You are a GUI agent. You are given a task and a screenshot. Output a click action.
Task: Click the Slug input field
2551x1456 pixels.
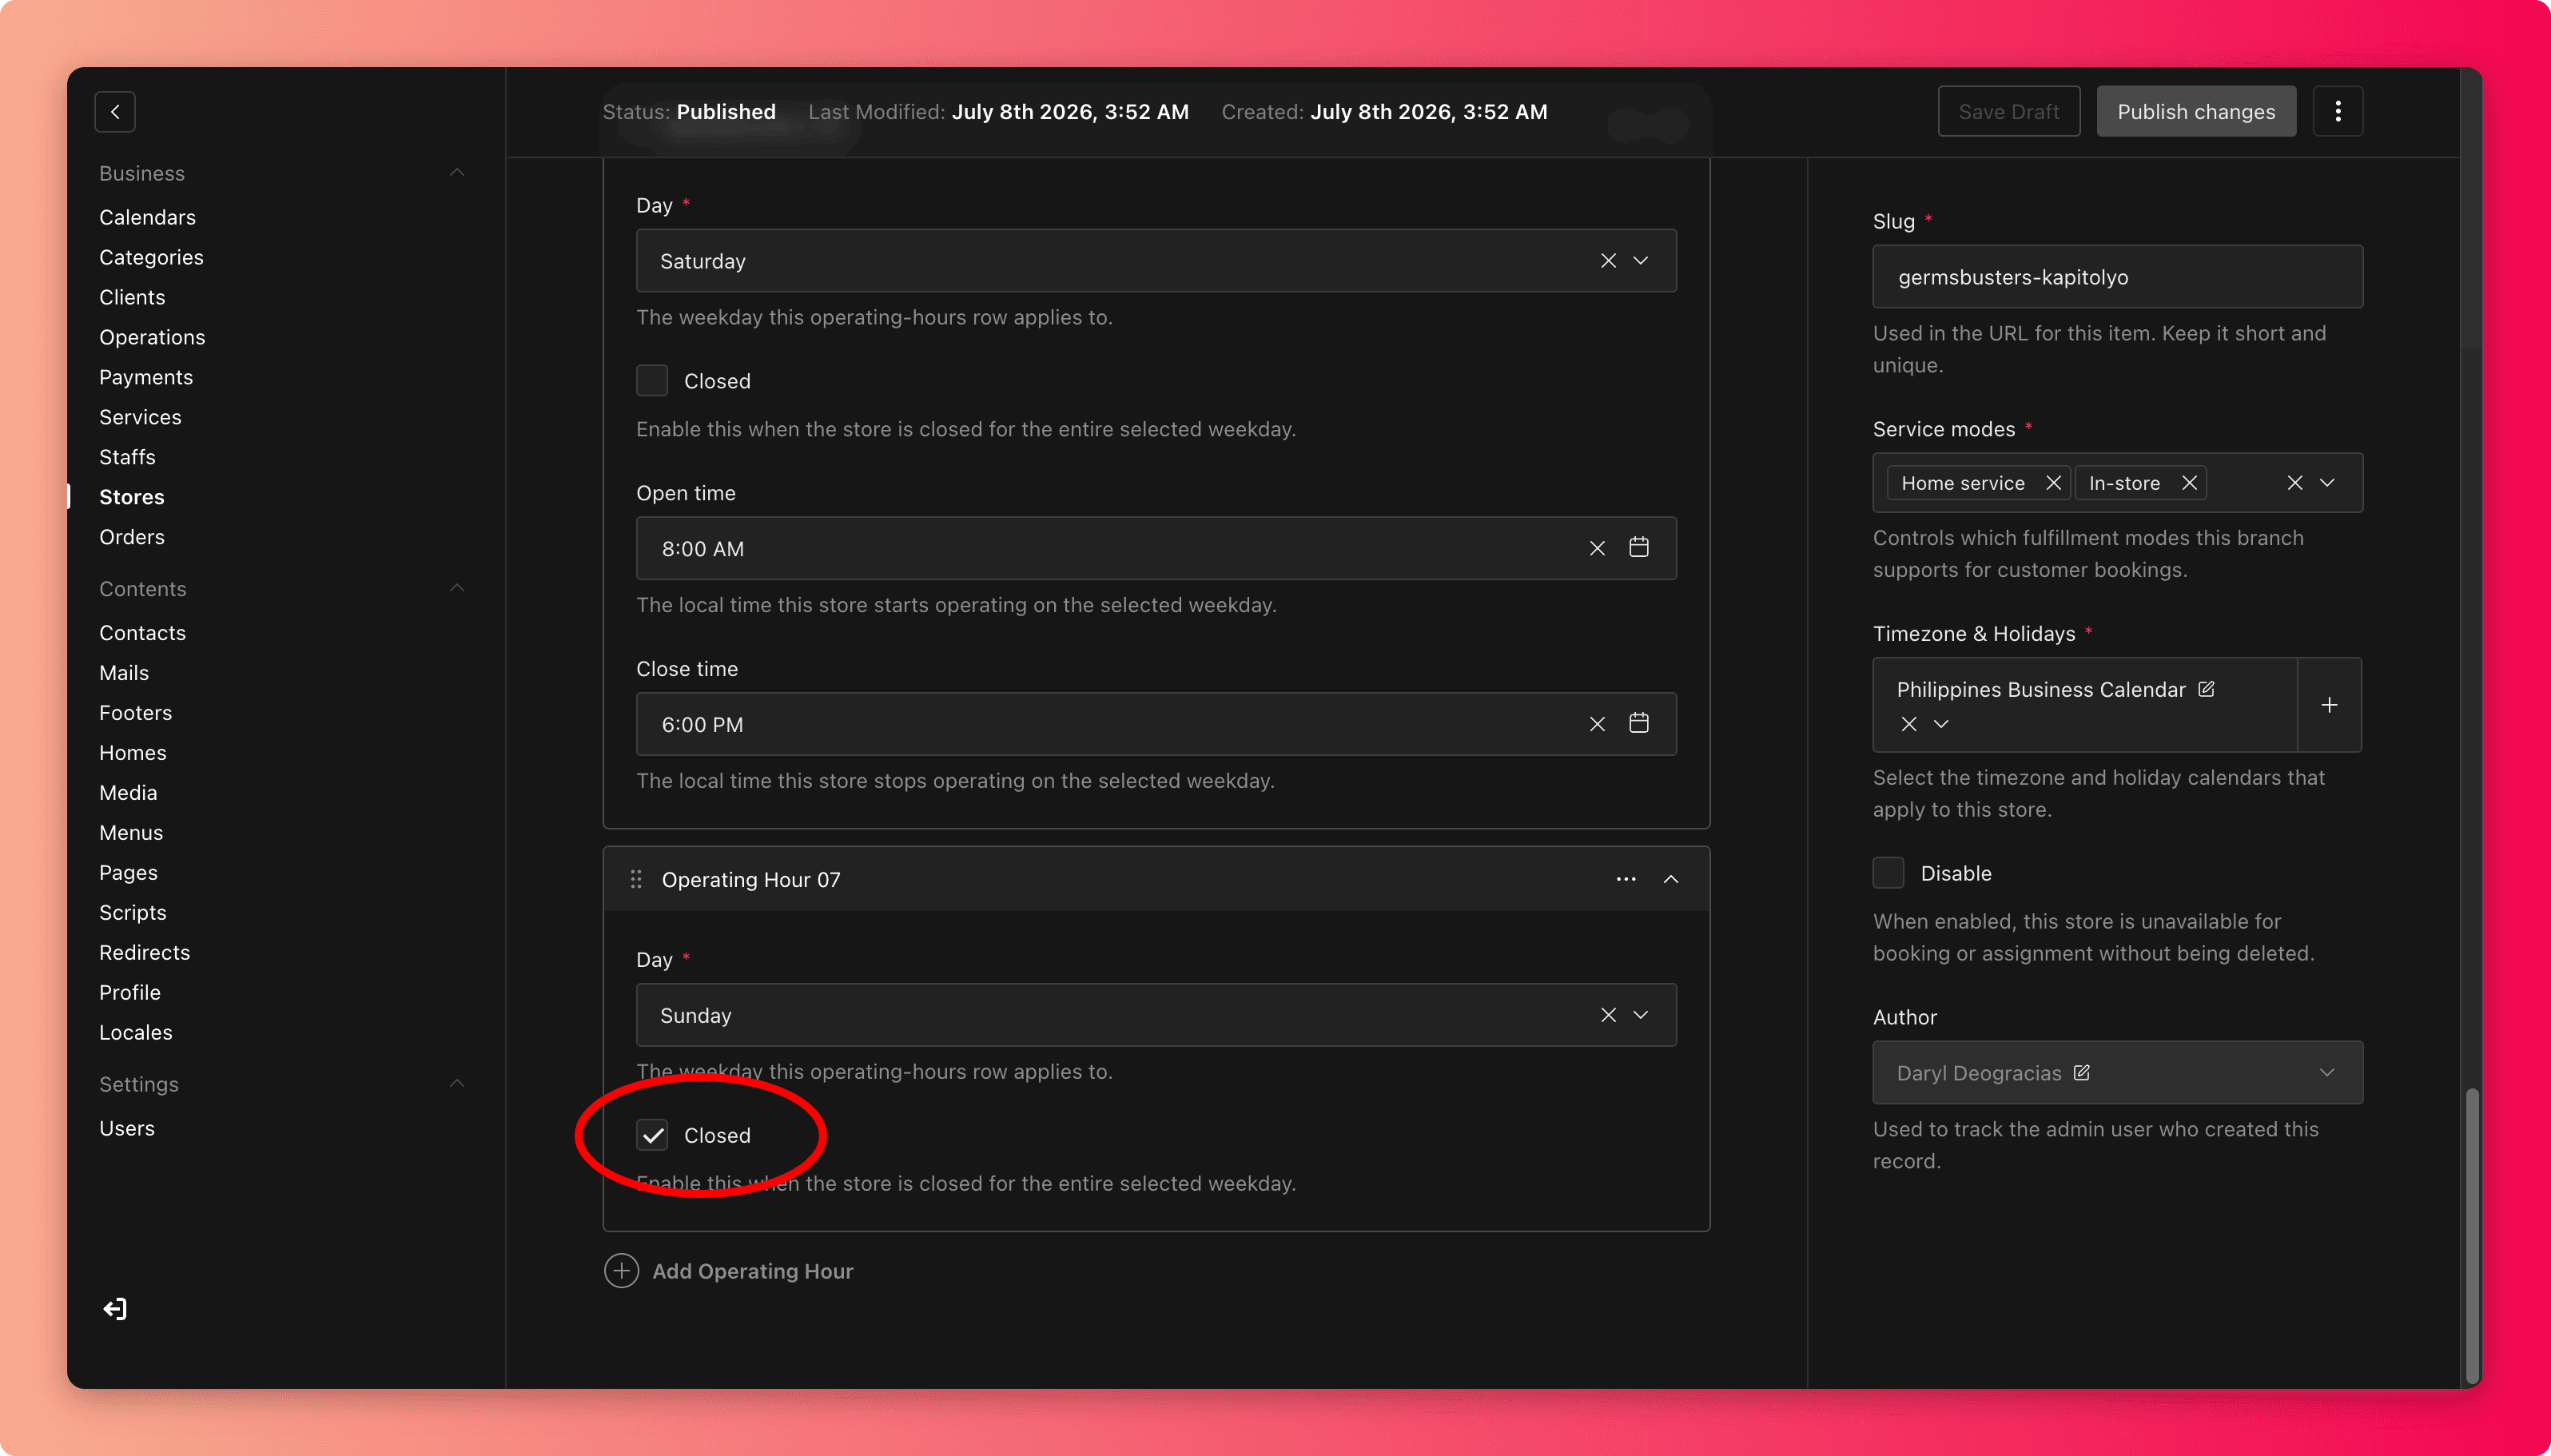click(2117, 277)
